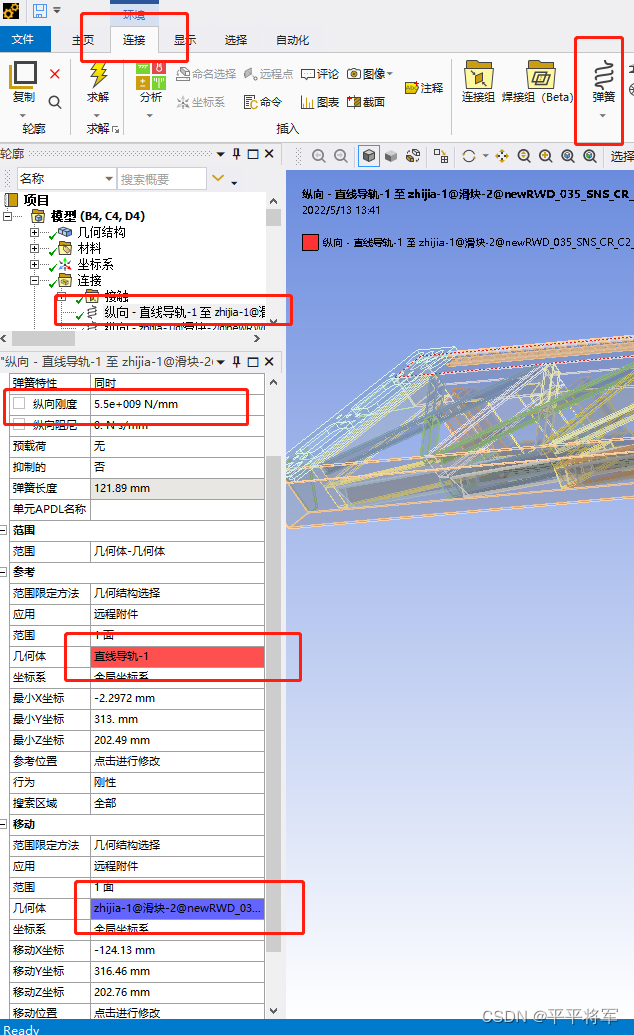Open the Name (名称) filter dropdown
The height and width of the screenshot is (1035, 634).
pyautogui.click(x=109, y=179)
